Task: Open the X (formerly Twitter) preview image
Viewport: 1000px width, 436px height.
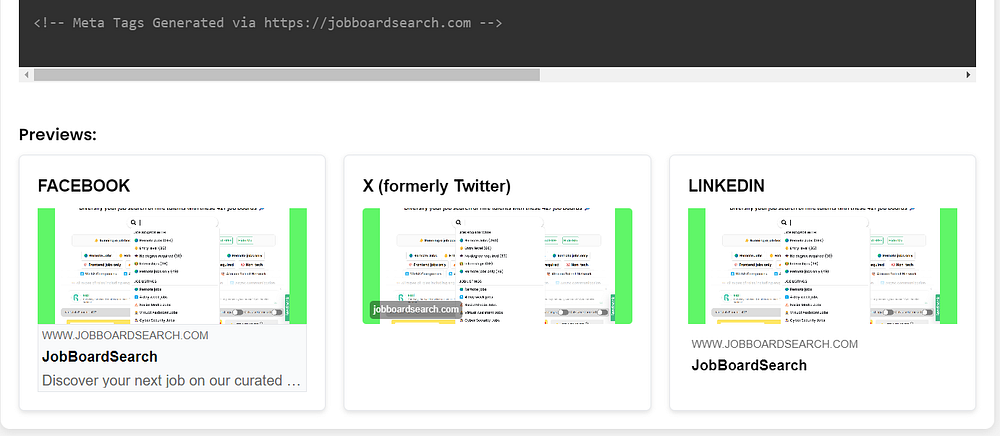Action: tap(497, 266)
